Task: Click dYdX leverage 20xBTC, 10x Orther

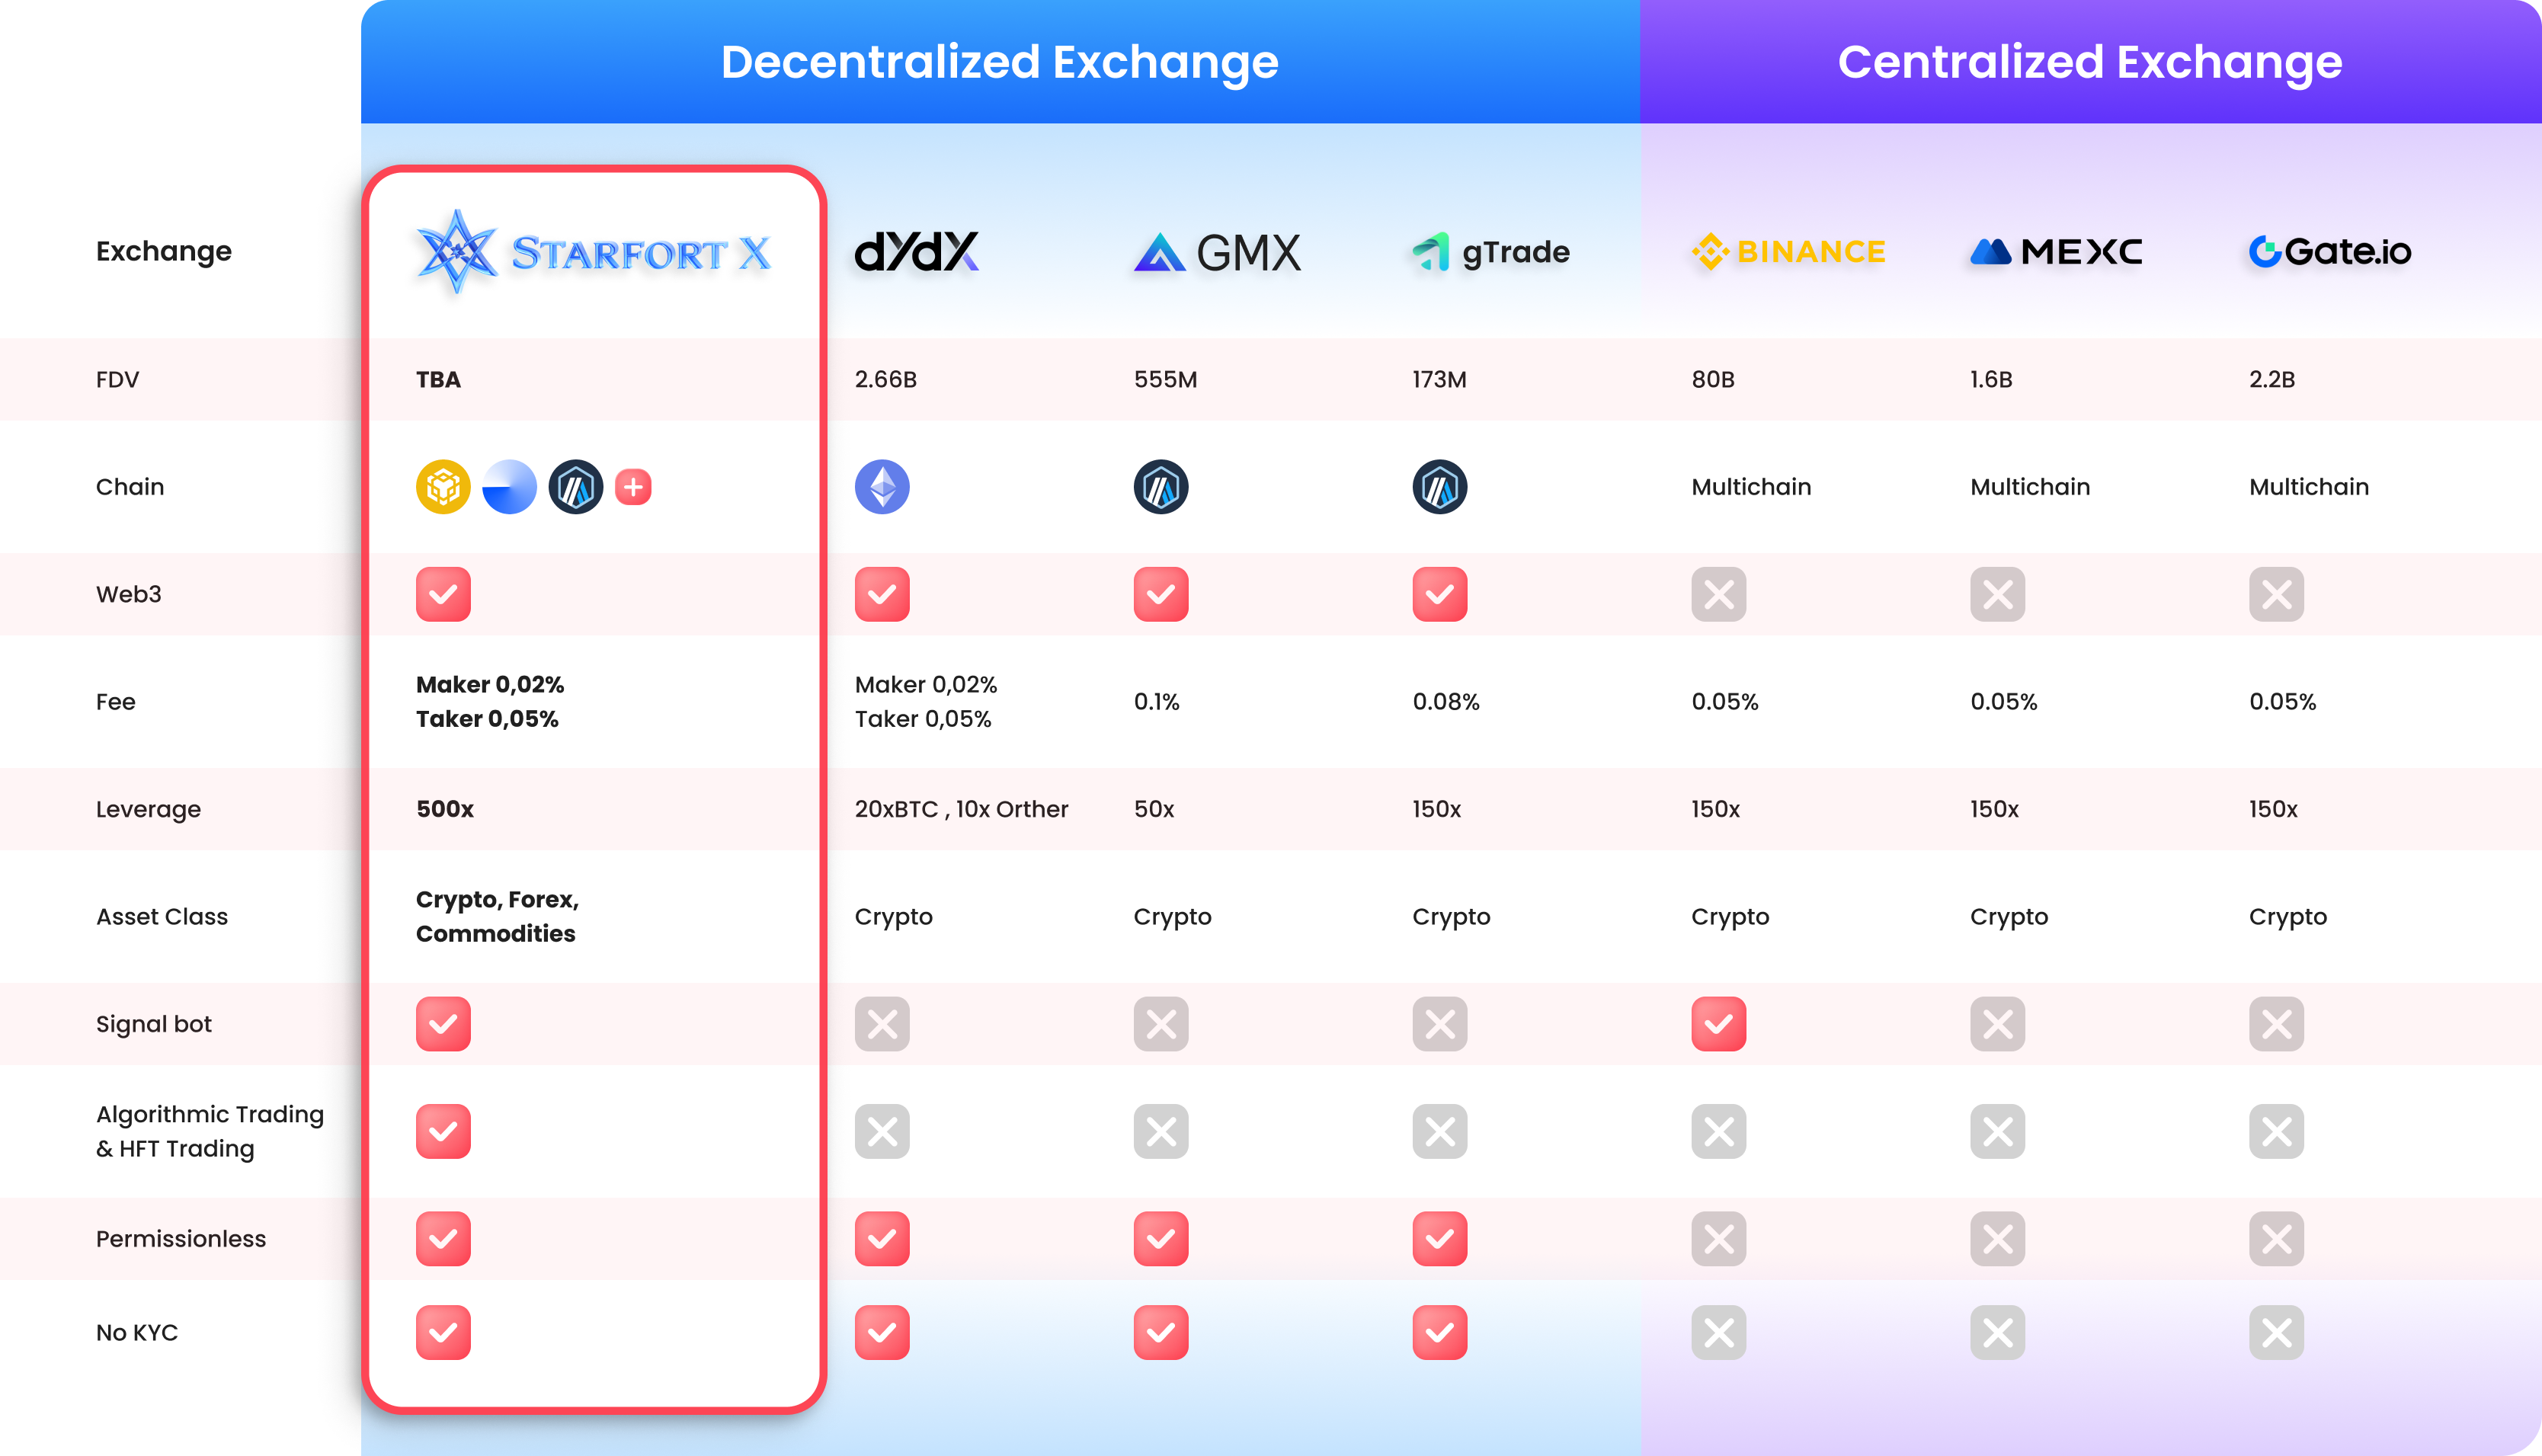Action: click(961, 809)
